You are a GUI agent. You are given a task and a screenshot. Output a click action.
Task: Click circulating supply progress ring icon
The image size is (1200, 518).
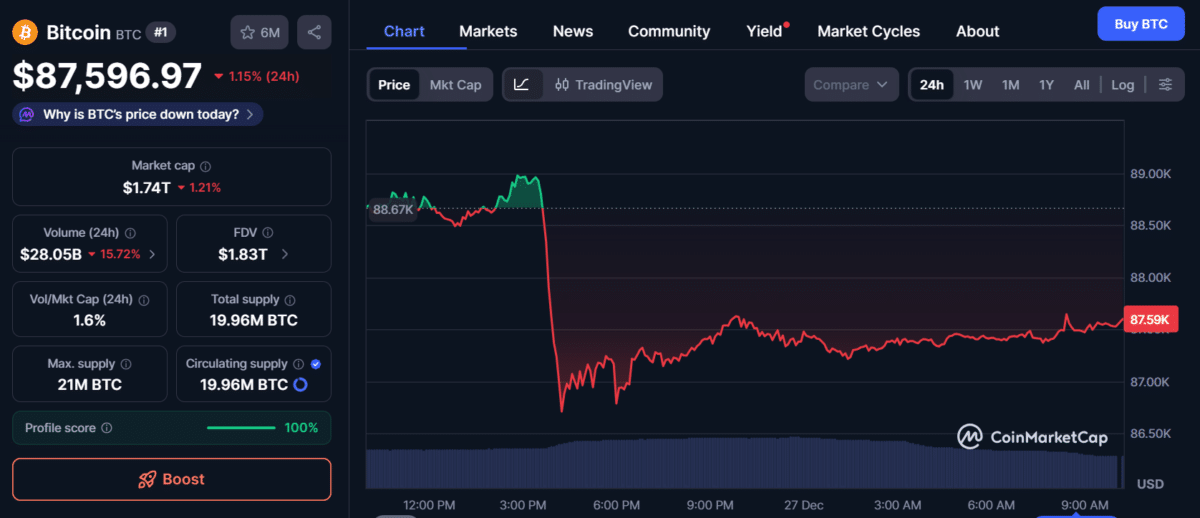[x=300, y=385]
